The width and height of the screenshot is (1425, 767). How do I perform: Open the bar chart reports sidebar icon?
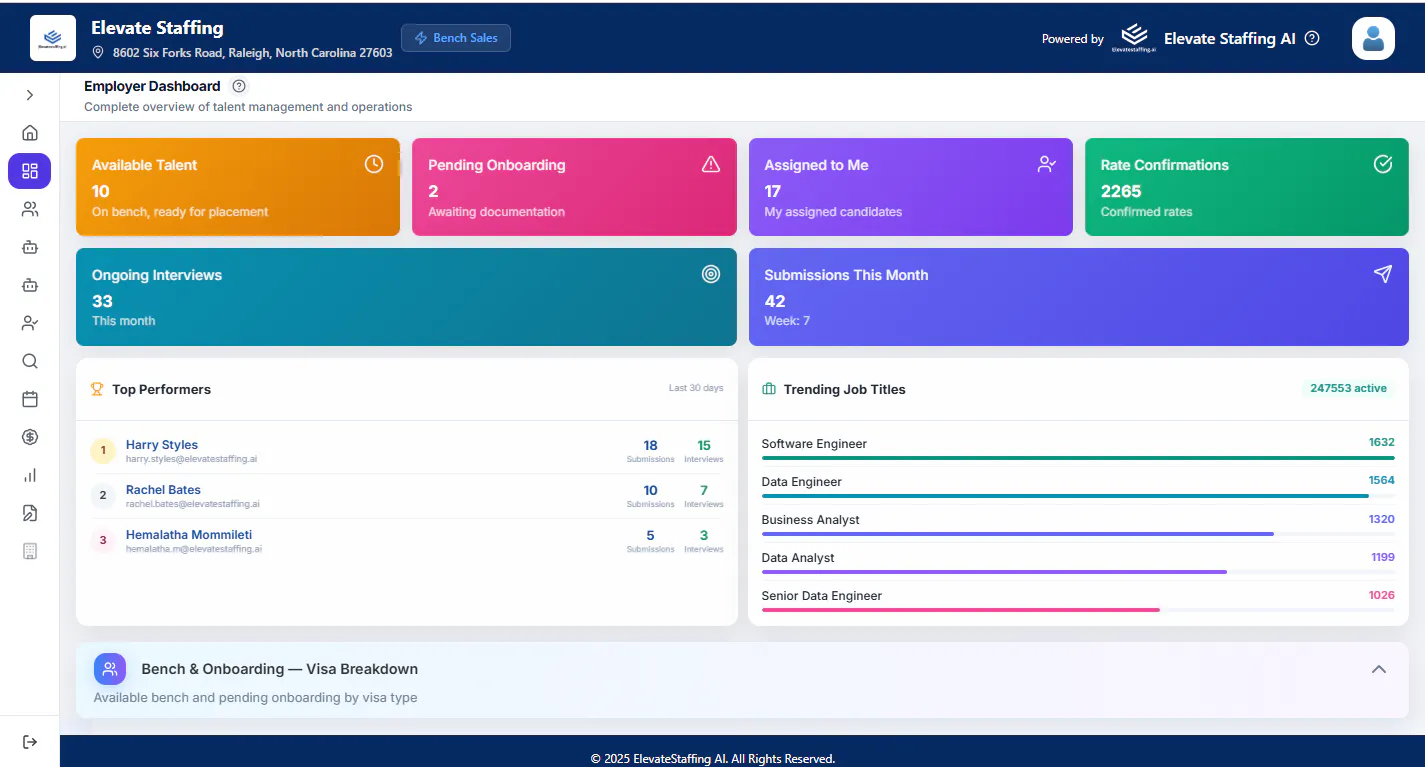pyautogui.click(x=30, y=475)
